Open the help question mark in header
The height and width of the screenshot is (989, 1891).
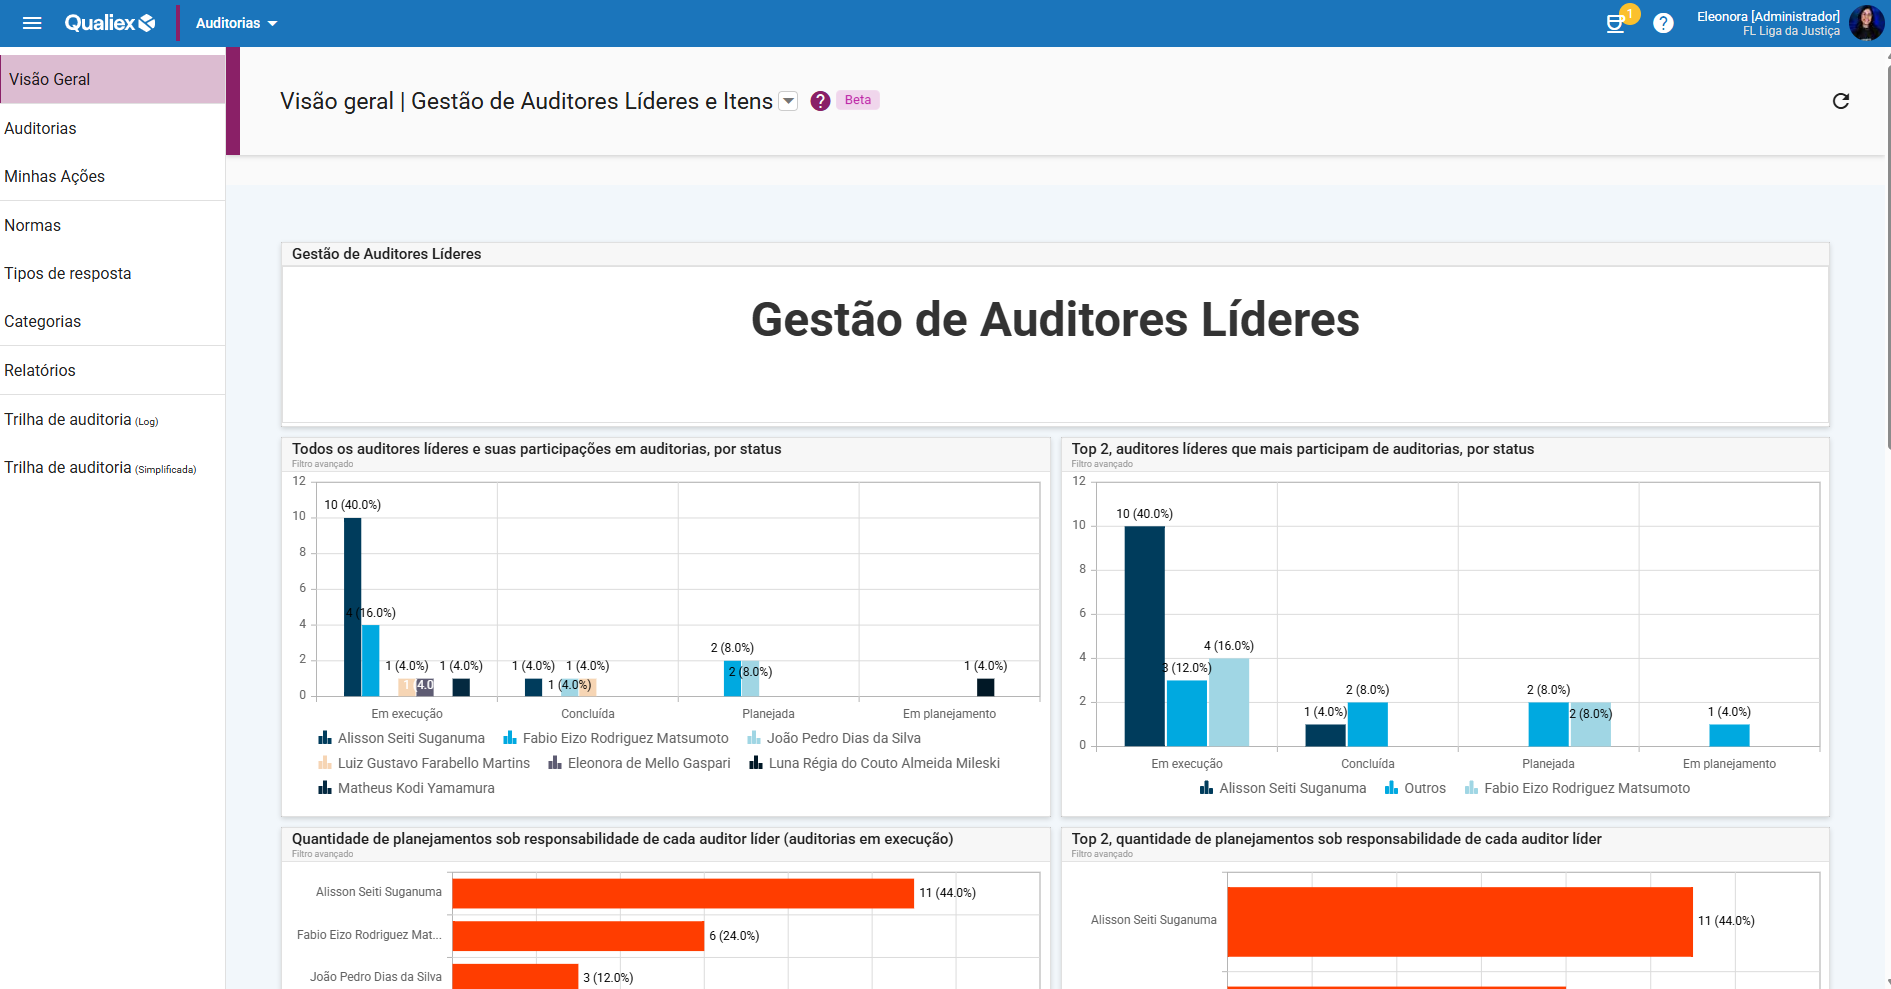click(x=1663, y=23)
